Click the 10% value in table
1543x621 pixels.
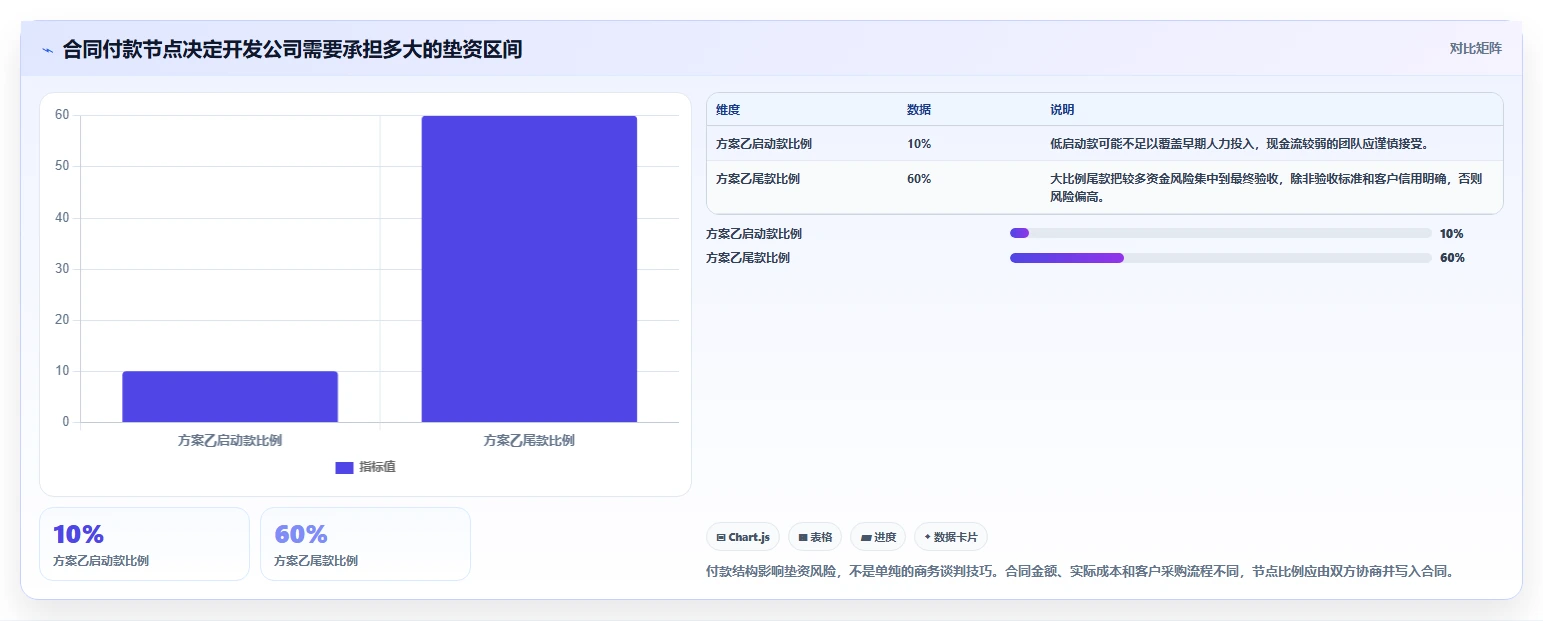point(919,144)
